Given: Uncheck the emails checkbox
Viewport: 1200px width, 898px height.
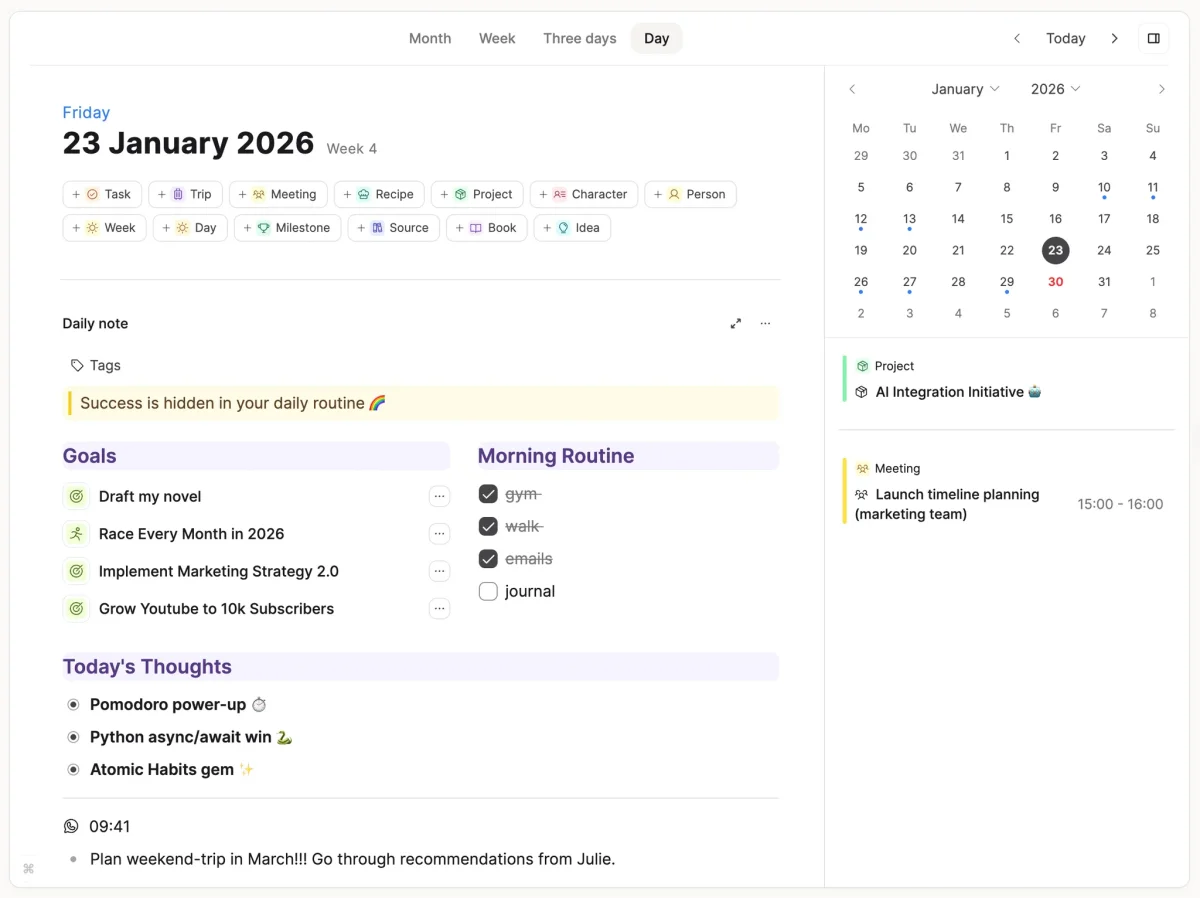Looking at the screenshot, I should click(x=488, y=559).
